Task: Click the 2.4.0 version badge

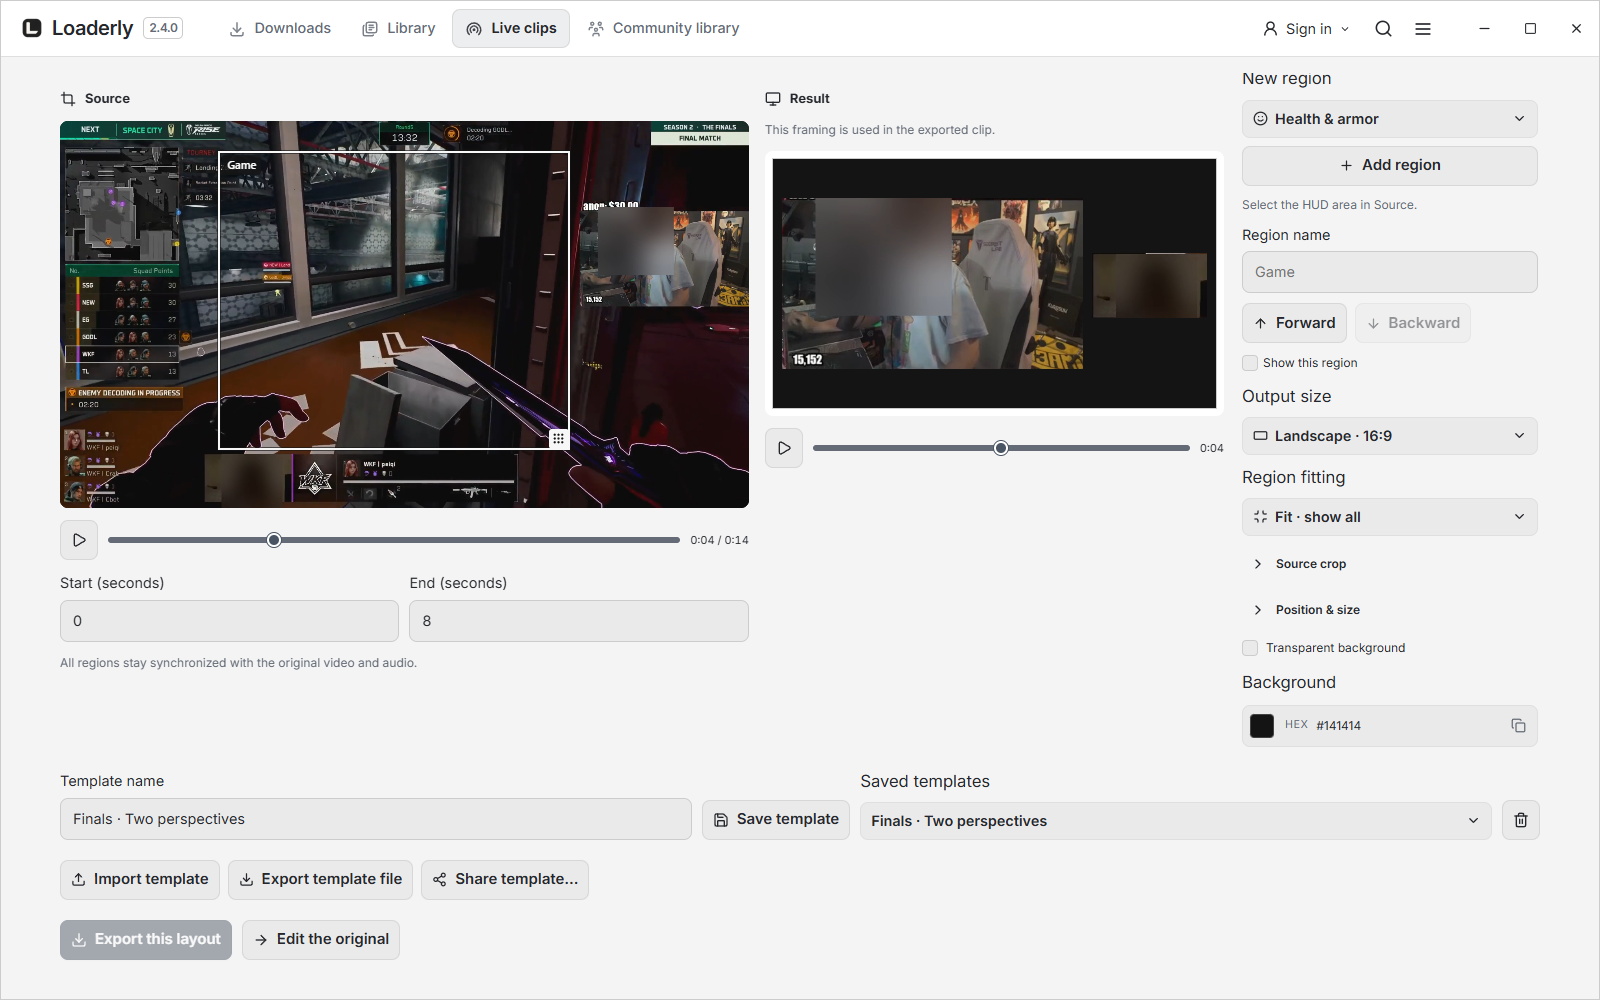Action: point(163,28)
